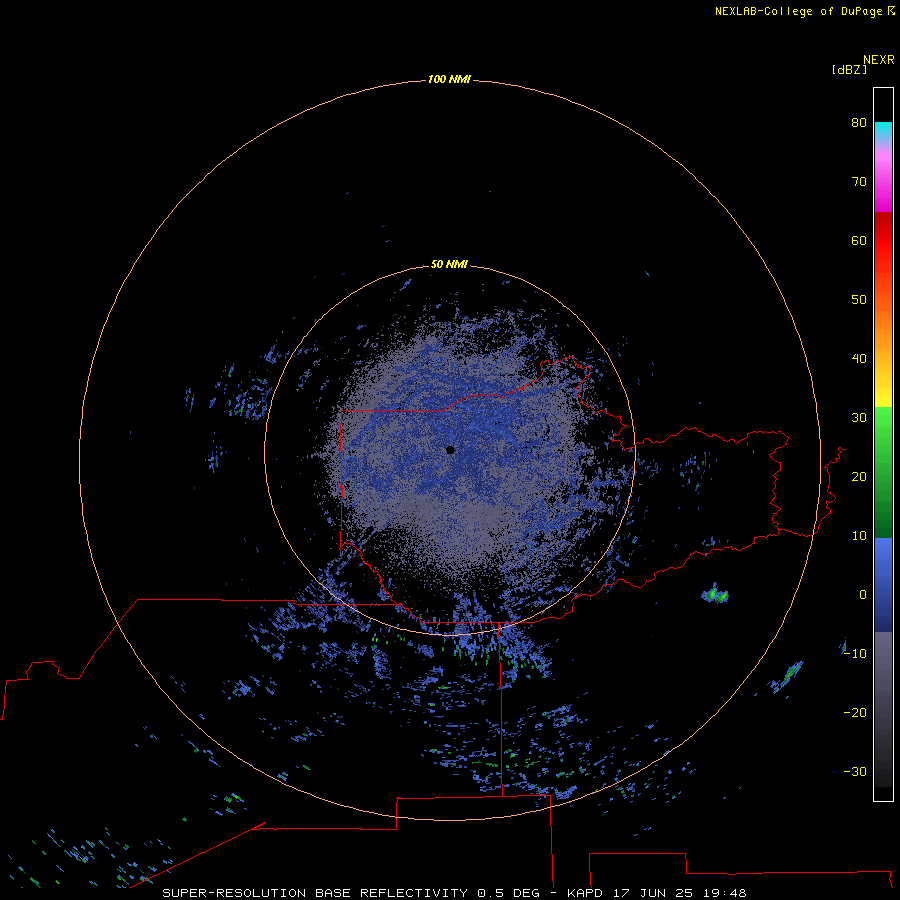The image size is (900, 900).
Task: Click the 80 value on dBZ scale
Action: tap(859, 123)
